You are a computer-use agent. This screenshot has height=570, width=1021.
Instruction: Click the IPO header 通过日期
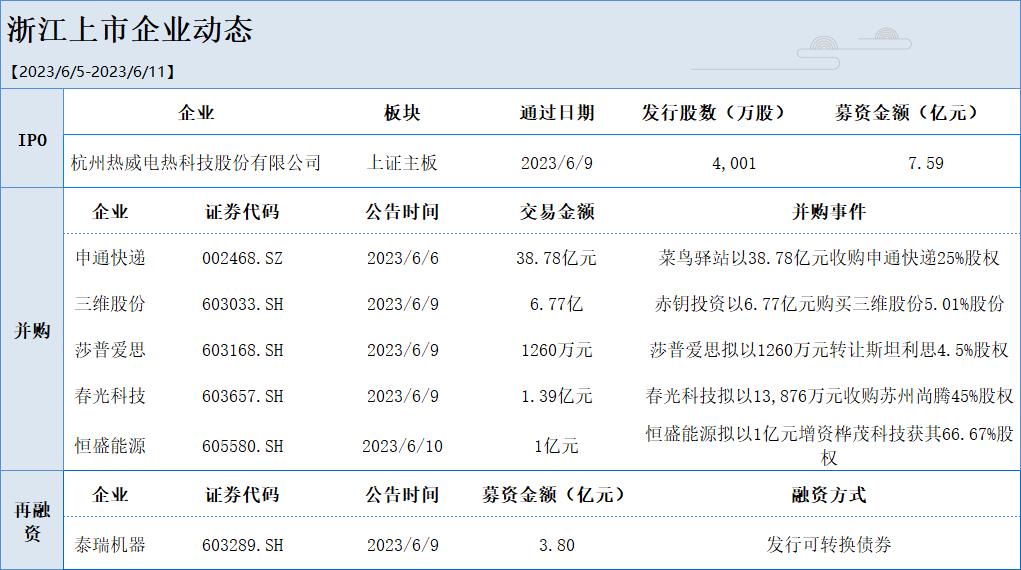point(557,113)
